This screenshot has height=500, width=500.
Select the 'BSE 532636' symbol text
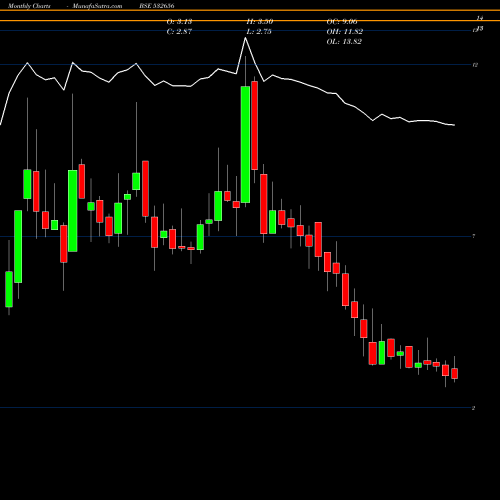coord(157,6)
